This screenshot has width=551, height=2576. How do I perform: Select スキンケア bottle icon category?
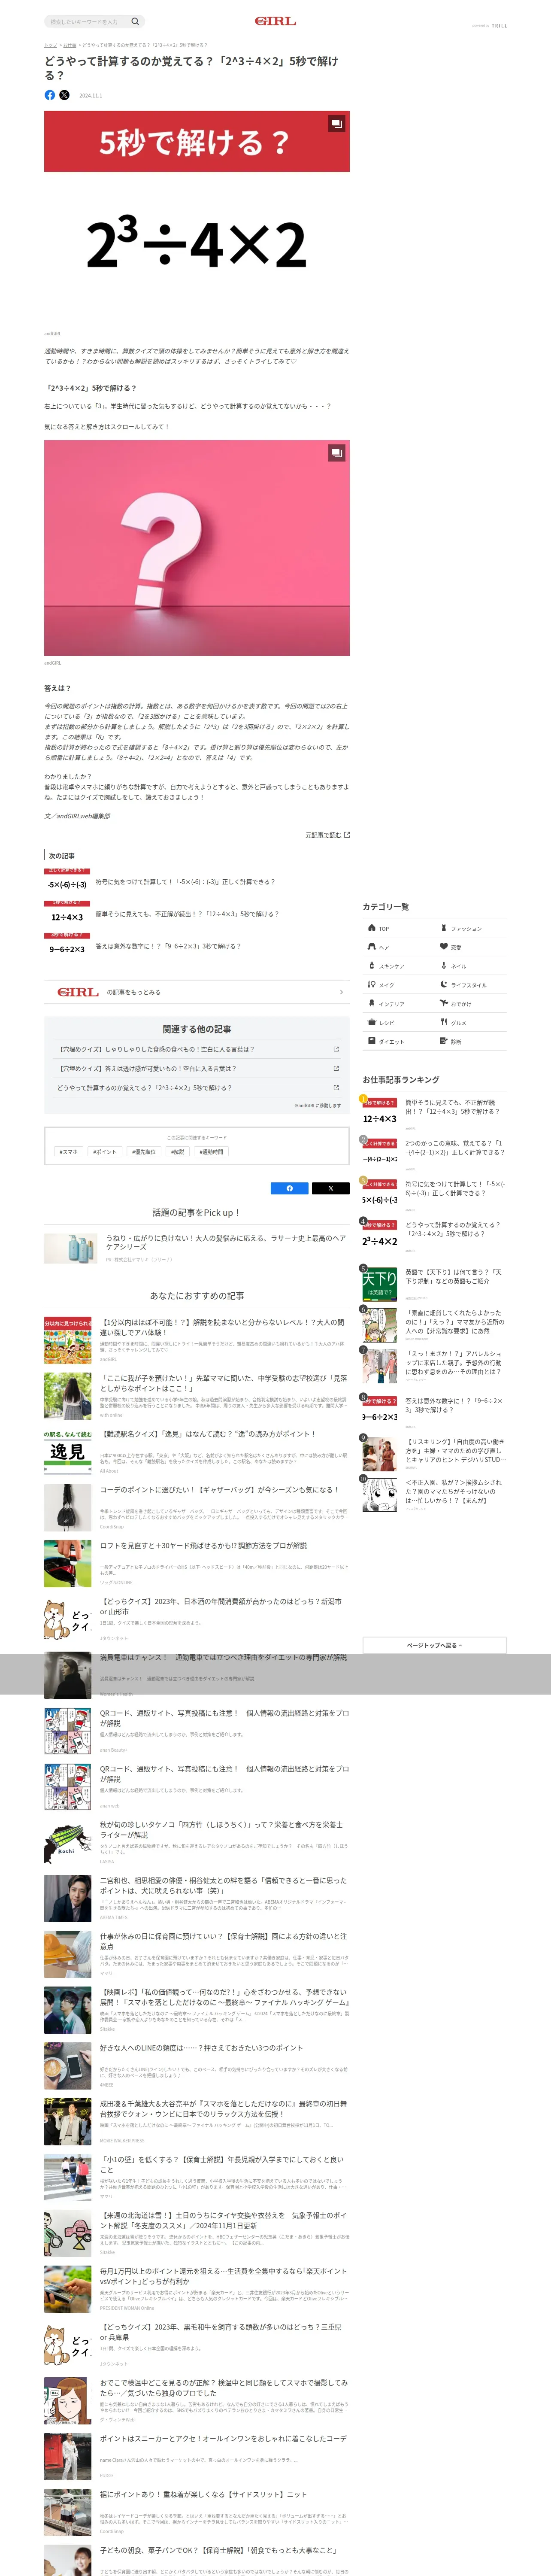tap(371, 966)
